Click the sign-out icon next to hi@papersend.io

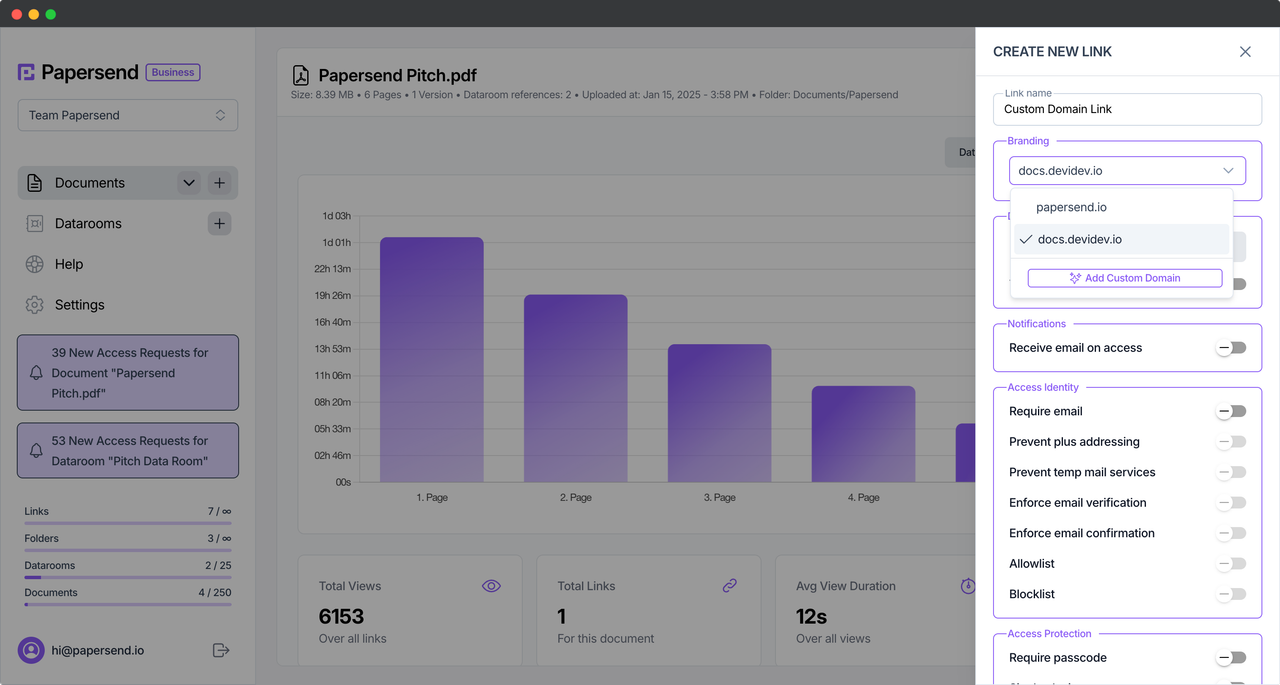pos(220,650)
